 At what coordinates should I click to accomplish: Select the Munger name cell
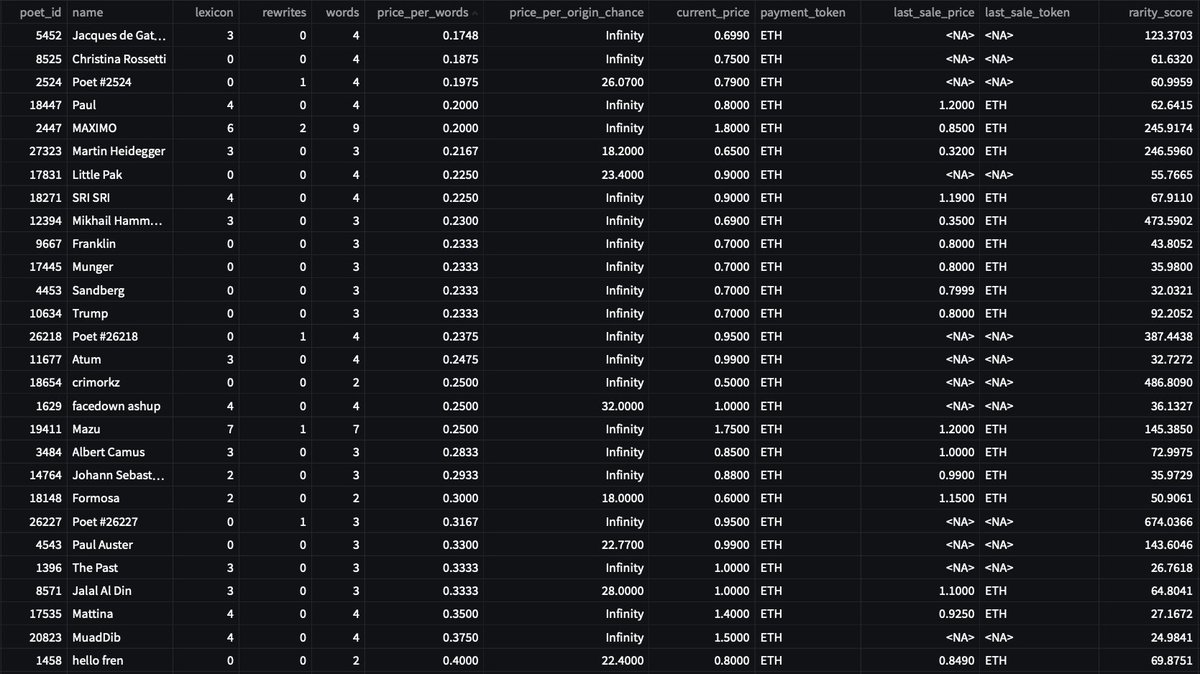click(x=120, y=267)
